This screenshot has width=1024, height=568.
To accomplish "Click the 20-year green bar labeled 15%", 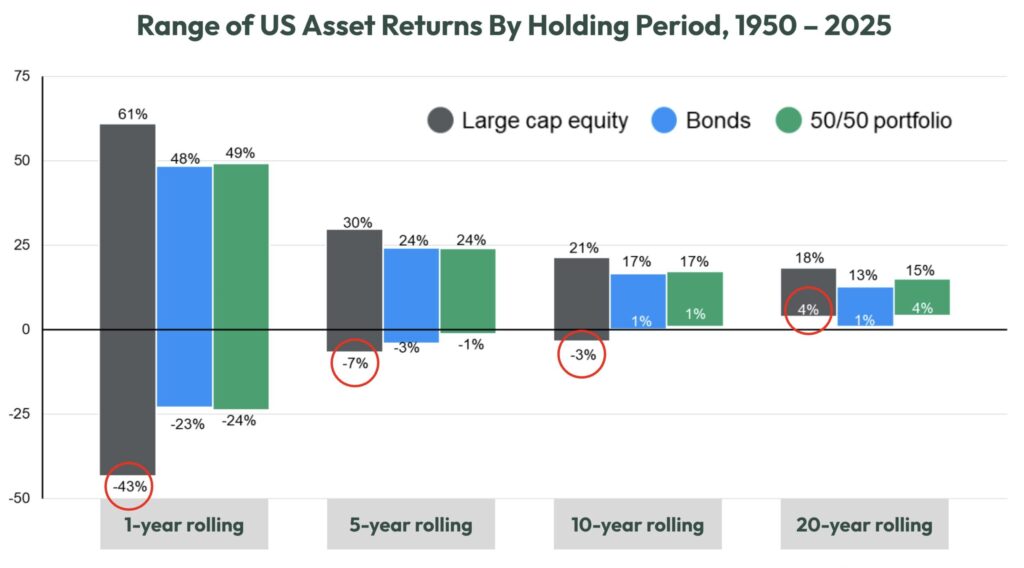I will point(922,297).
